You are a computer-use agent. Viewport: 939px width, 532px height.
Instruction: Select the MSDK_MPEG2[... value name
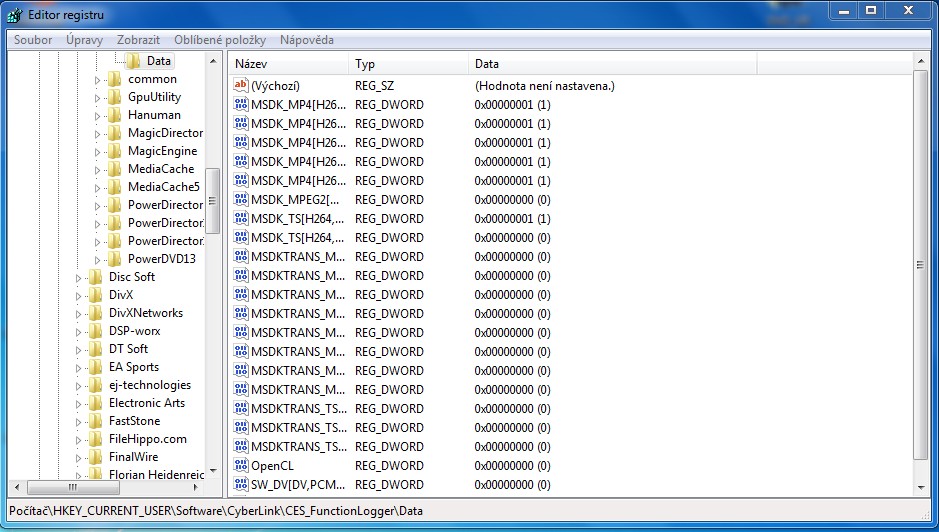pos(295,200)
